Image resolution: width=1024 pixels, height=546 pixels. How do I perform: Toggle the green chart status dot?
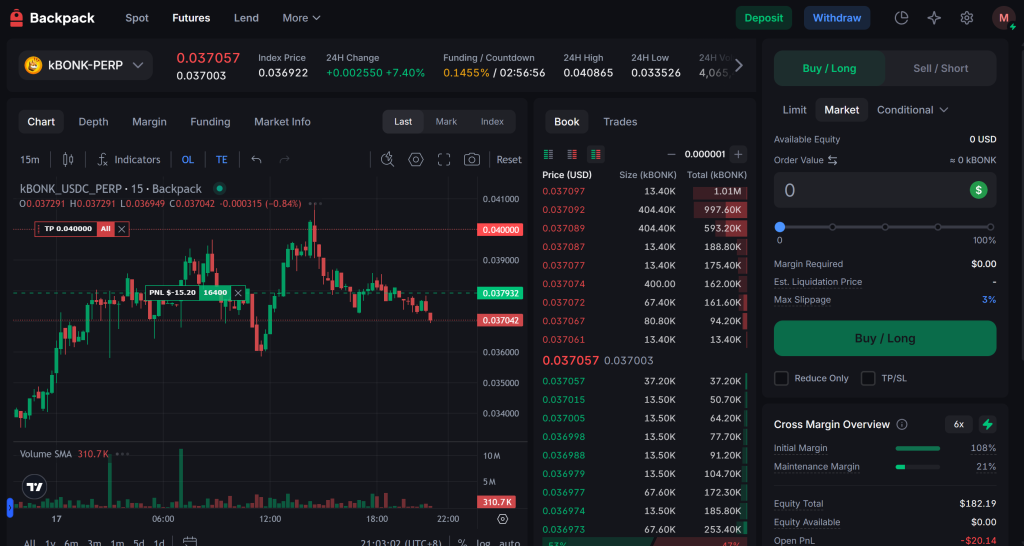tap(220, 189)
